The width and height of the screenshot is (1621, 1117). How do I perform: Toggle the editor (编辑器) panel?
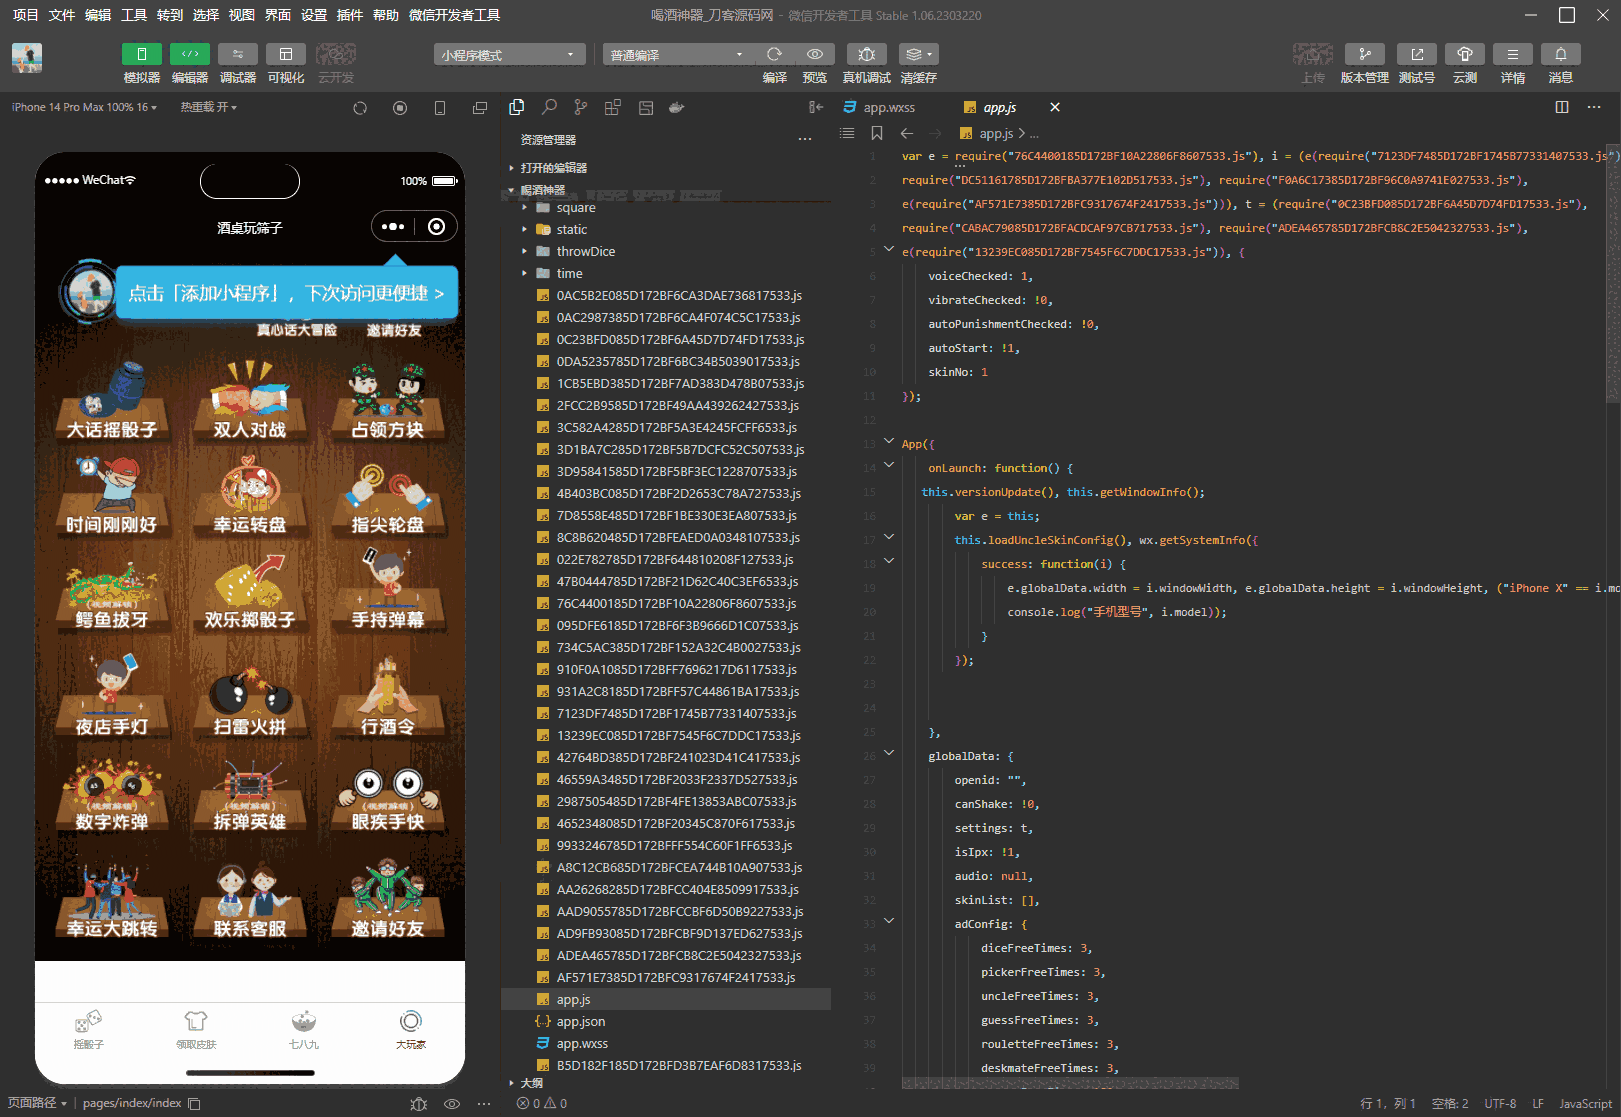coord(189,54)
